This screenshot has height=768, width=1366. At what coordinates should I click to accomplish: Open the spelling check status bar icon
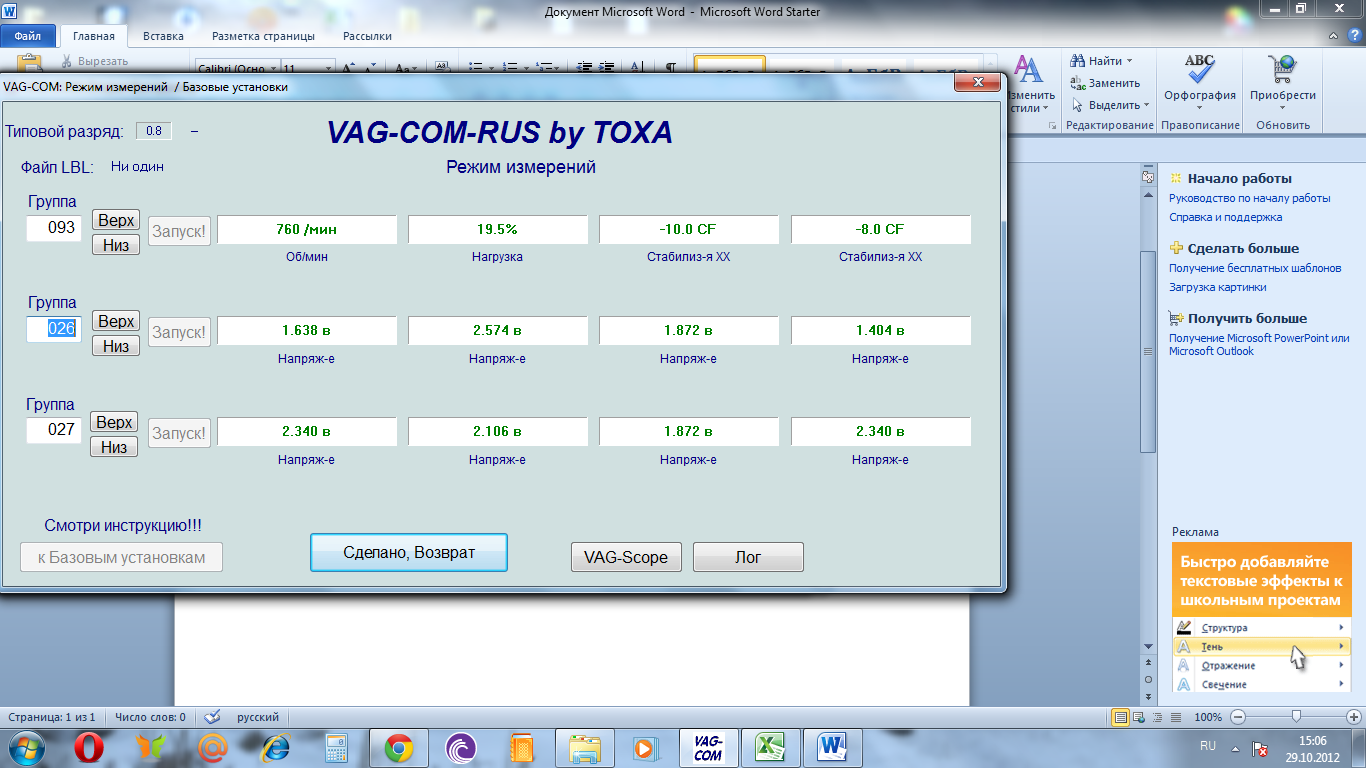(212, 717)
